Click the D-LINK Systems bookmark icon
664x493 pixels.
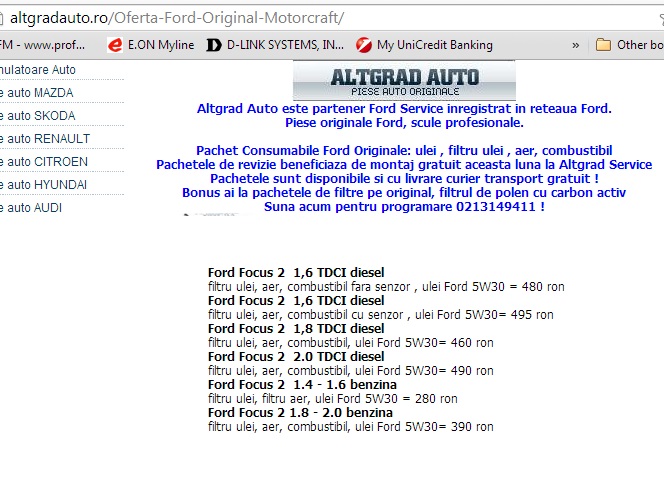click(x=213, y=45)
